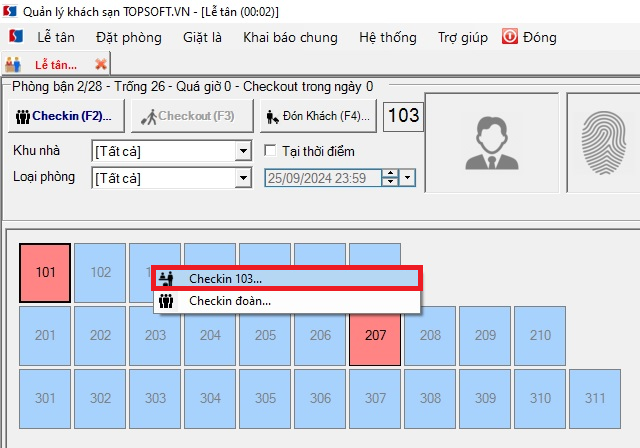Click the red power icon beside Đóng
640x448 pixels.
tap(510, 36)
